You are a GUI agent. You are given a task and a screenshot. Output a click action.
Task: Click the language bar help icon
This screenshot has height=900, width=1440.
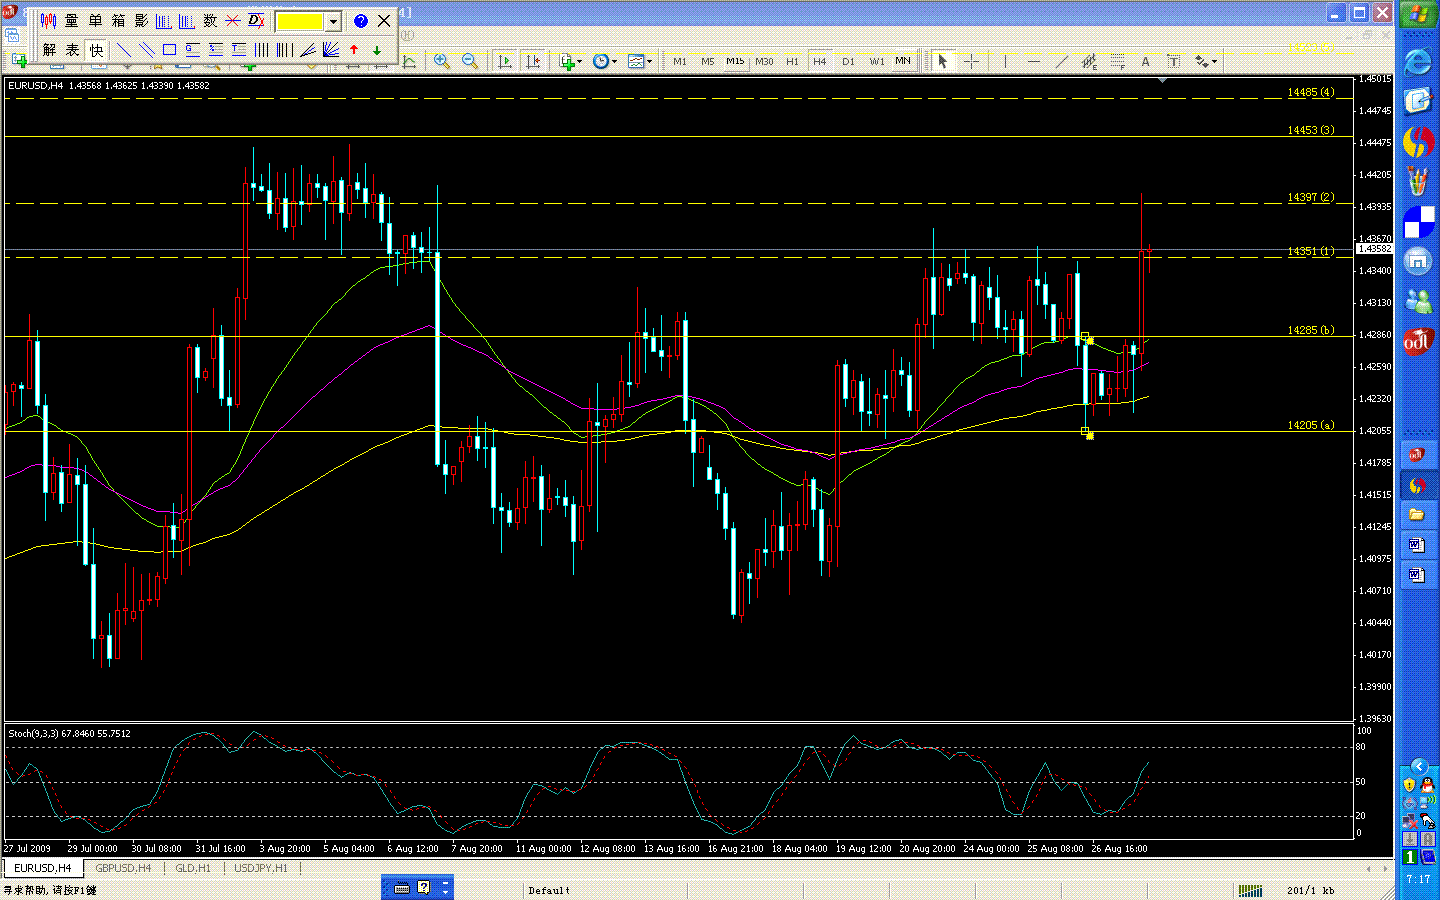[424, 887]
